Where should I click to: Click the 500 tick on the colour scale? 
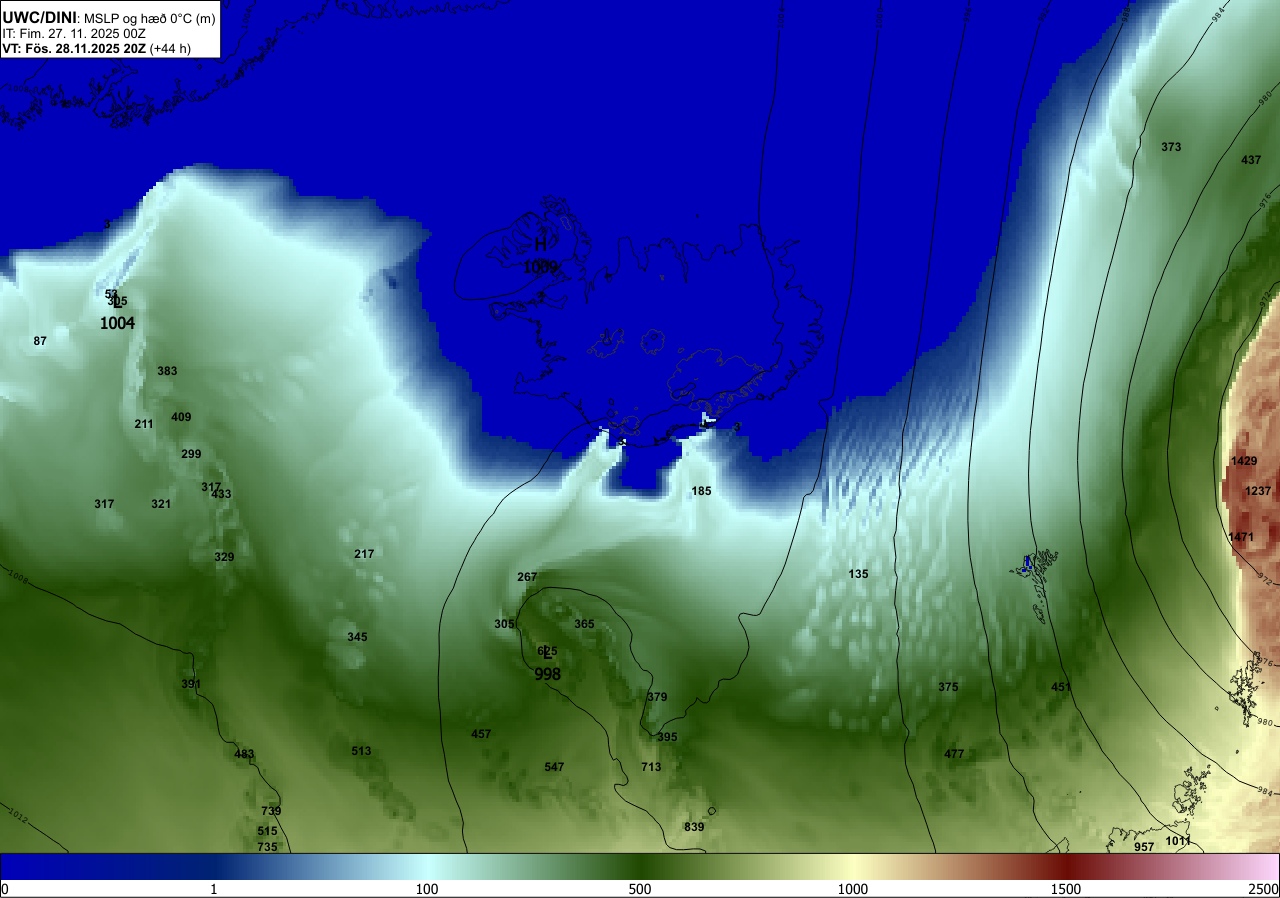click(x=640, y=889)
